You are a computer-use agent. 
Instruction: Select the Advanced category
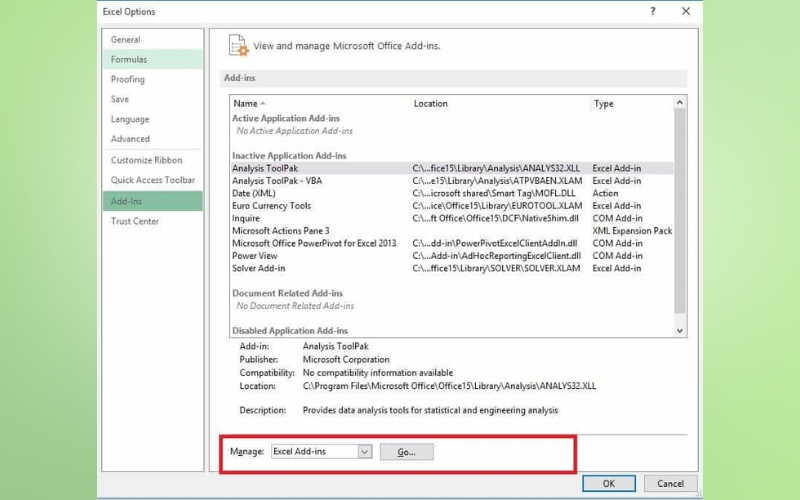[152, 139]
